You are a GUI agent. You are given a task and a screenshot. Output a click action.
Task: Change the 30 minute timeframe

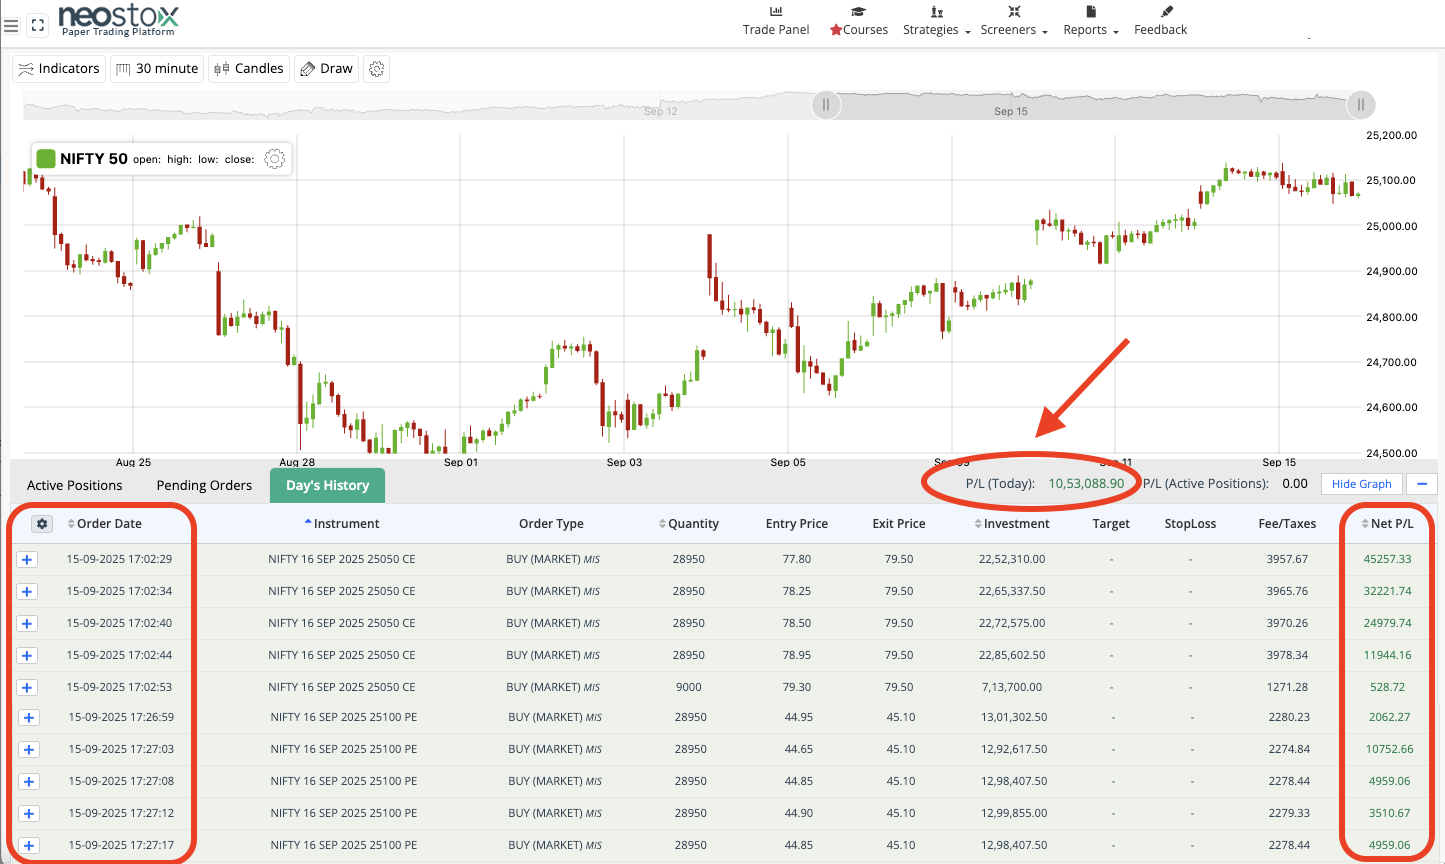click(x=156, y=69)
